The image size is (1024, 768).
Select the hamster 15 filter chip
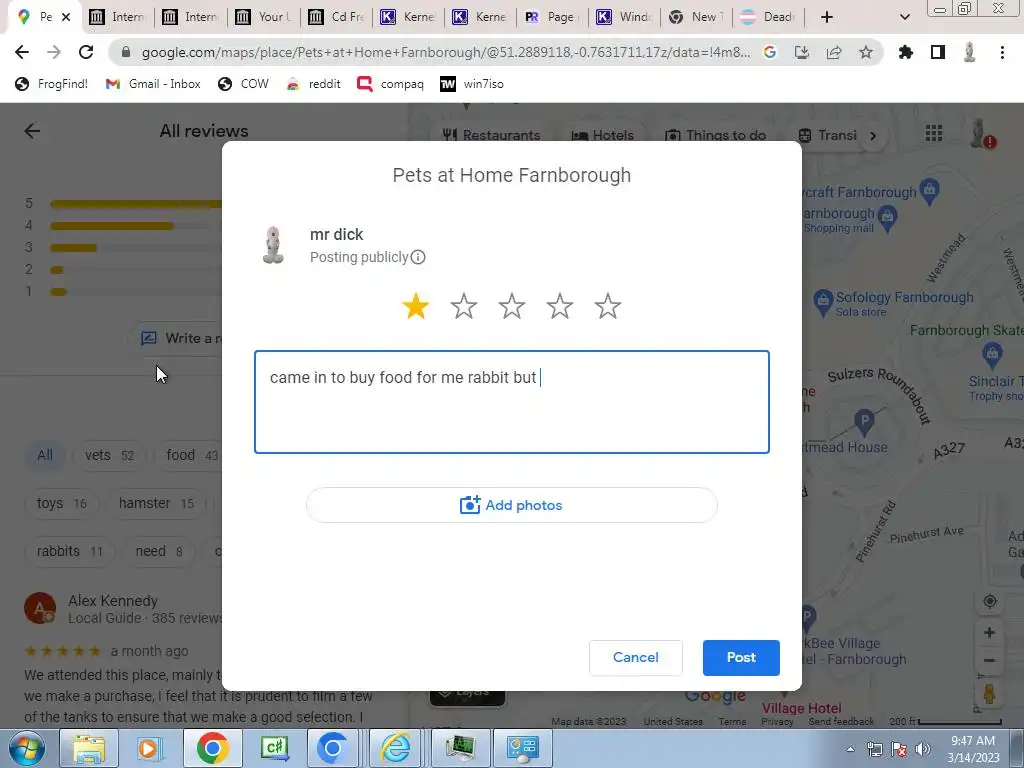(156, 504)
